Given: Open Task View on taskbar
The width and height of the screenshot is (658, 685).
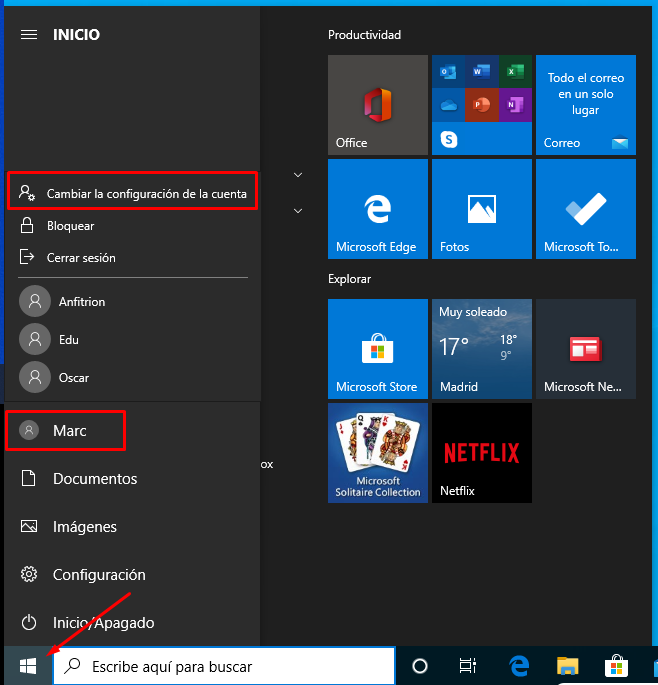Looking at the screenshot, I should click(x=467, y=666).
